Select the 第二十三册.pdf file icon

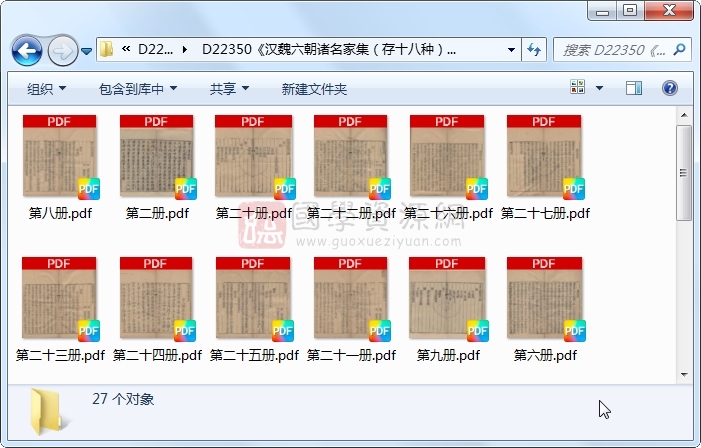[60, 298]
